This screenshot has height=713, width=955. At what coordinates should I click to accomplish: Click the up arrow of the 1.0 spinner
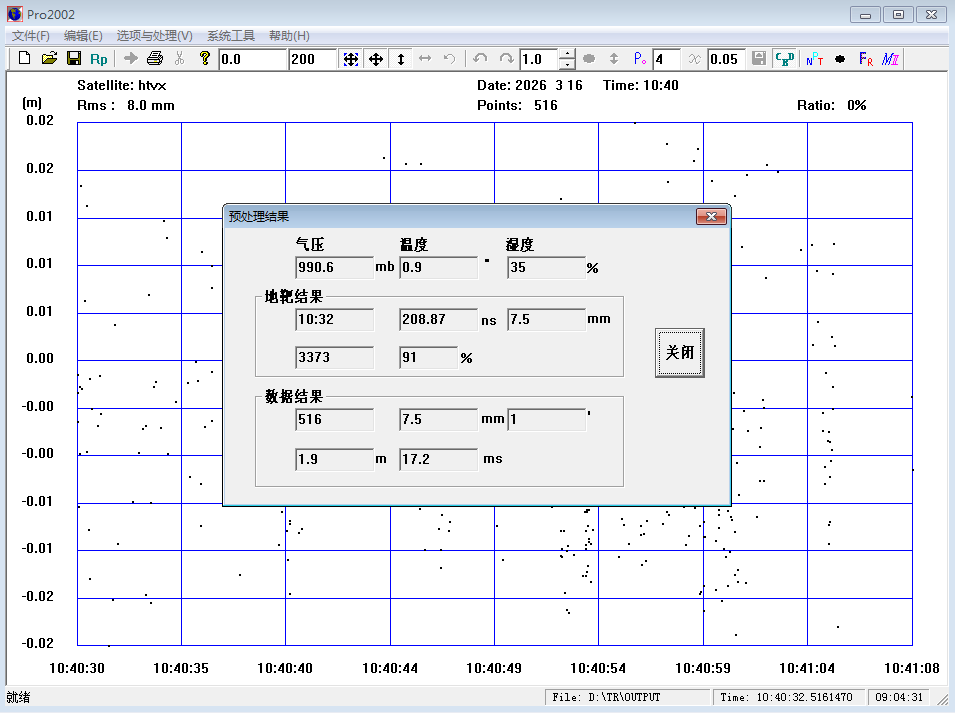(567, 54)
